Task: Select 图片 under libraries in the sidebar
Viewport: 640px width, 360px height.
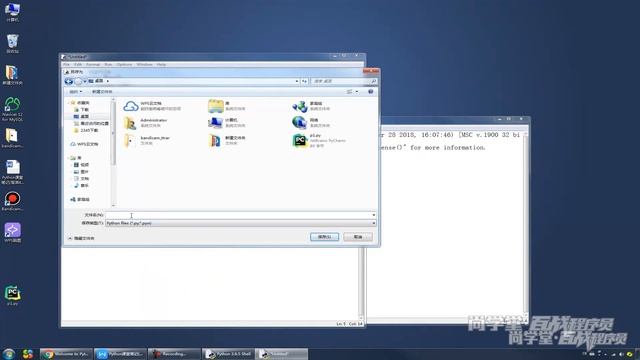Action: coord(81,171)
